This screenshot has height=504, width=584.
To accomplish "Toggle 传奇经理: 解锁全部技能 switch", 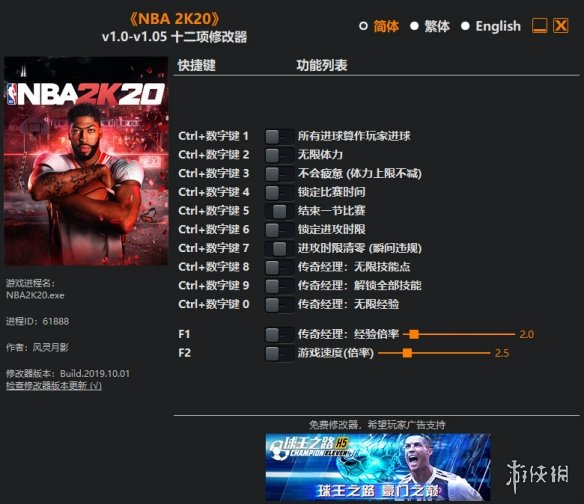I will 279,286.
